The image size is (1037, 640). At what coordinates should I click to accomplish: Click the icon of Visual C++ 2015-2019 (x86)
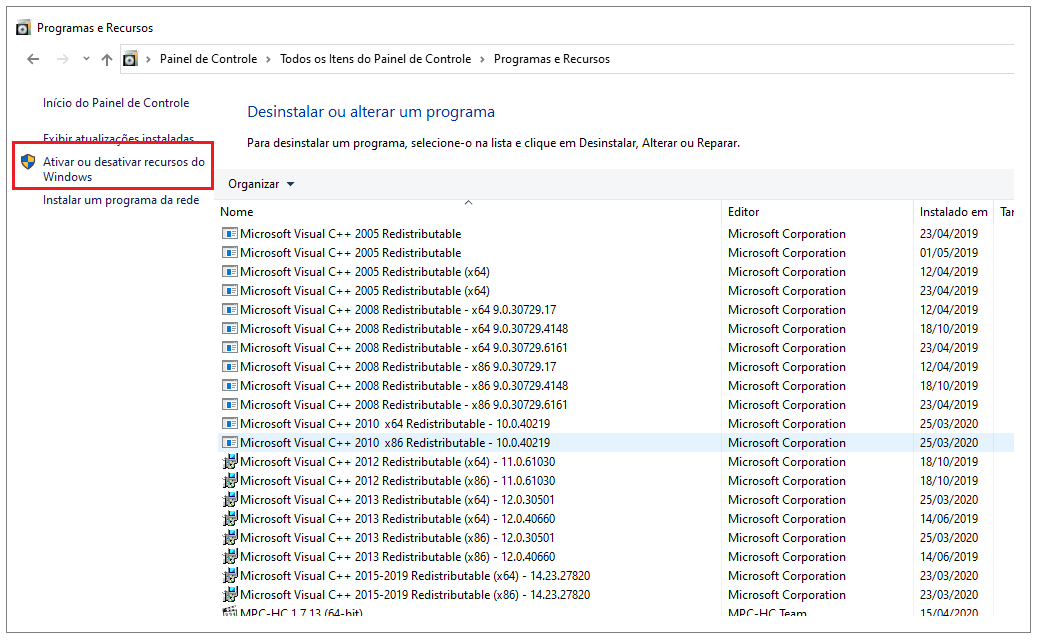(229, 595)
